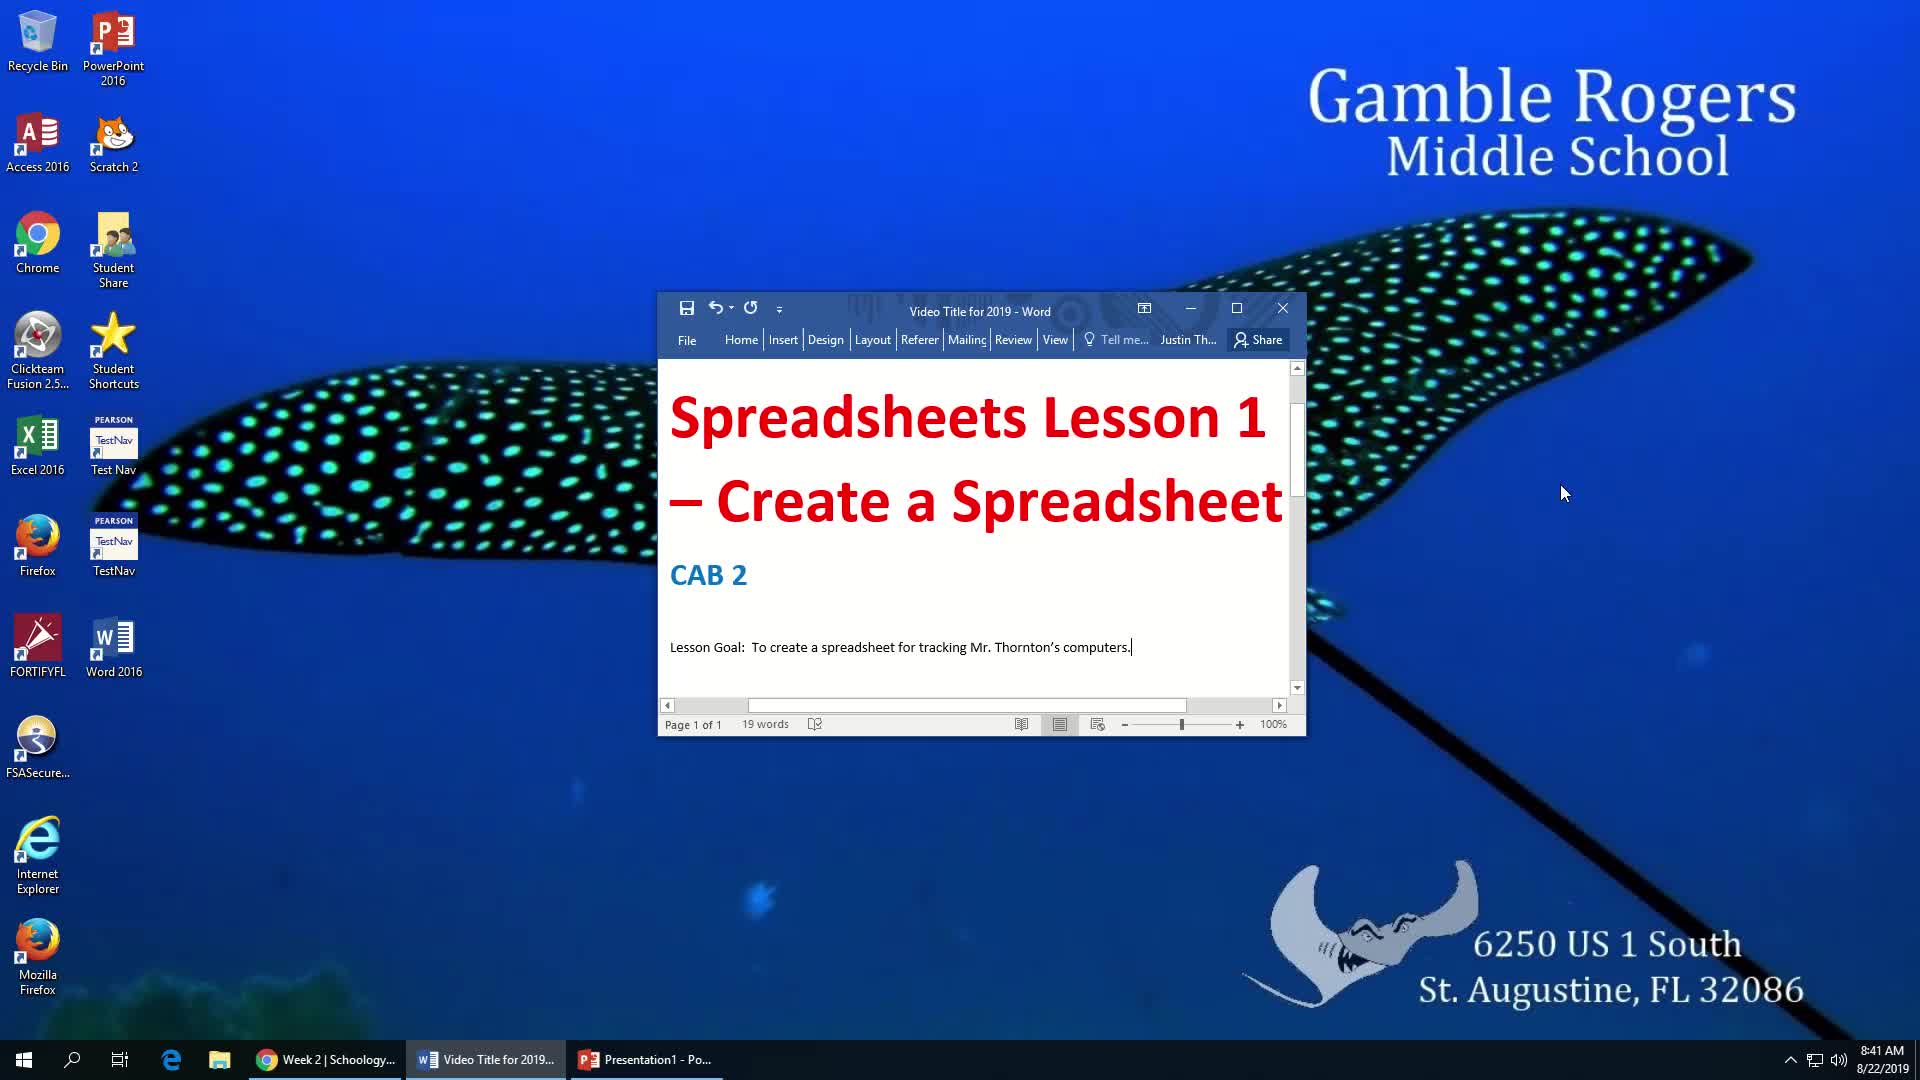Open the Insert tab in Word ribbon
The width and height of the screenshot is (1920, 1080).
(x=782, y=339)
